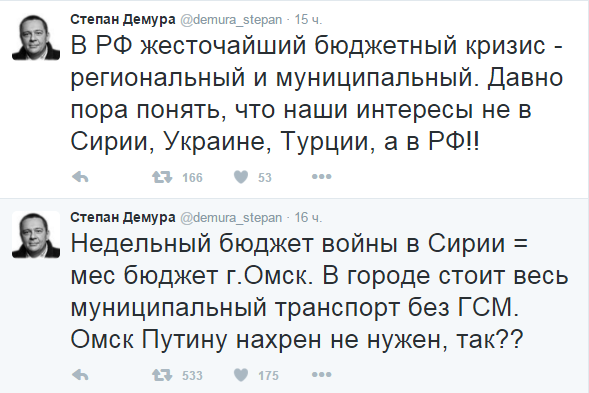Image resolution: width=589 pixels, height=393 pixels.
Task: Open the 16 ч. timestamp link
Action: click(x=308, y=218)
